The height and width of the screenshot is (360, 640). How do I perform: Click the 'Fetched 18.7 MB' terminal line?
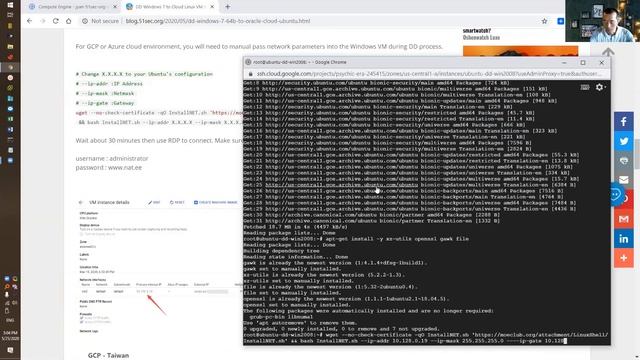point(295,227)
